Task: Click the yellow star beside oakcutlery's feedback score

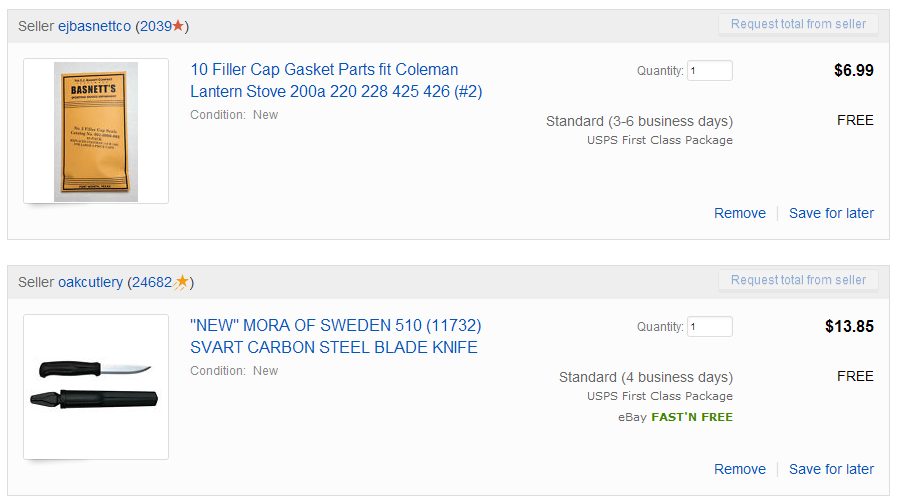Action: pos(181,282)
